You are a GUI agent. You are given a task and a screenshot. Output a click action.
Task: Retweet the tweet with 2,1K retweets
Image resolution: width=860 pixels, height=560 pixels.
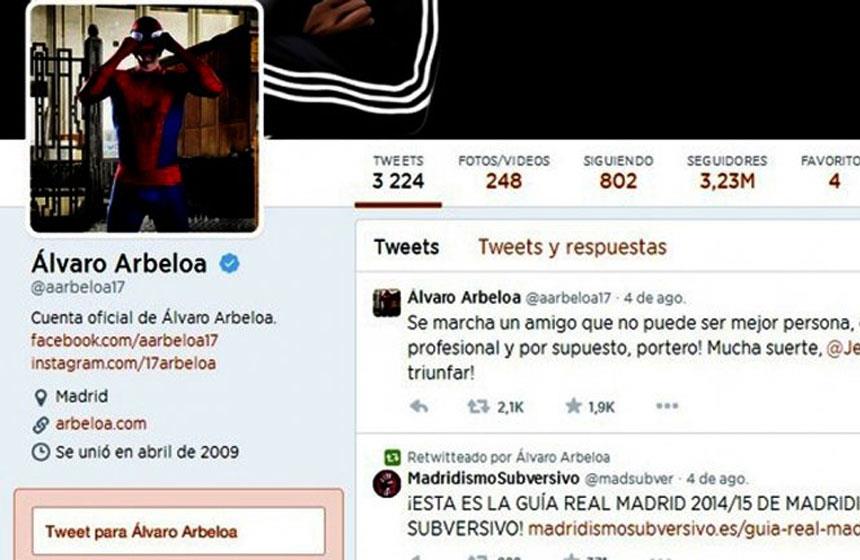(x=478, y=406)
